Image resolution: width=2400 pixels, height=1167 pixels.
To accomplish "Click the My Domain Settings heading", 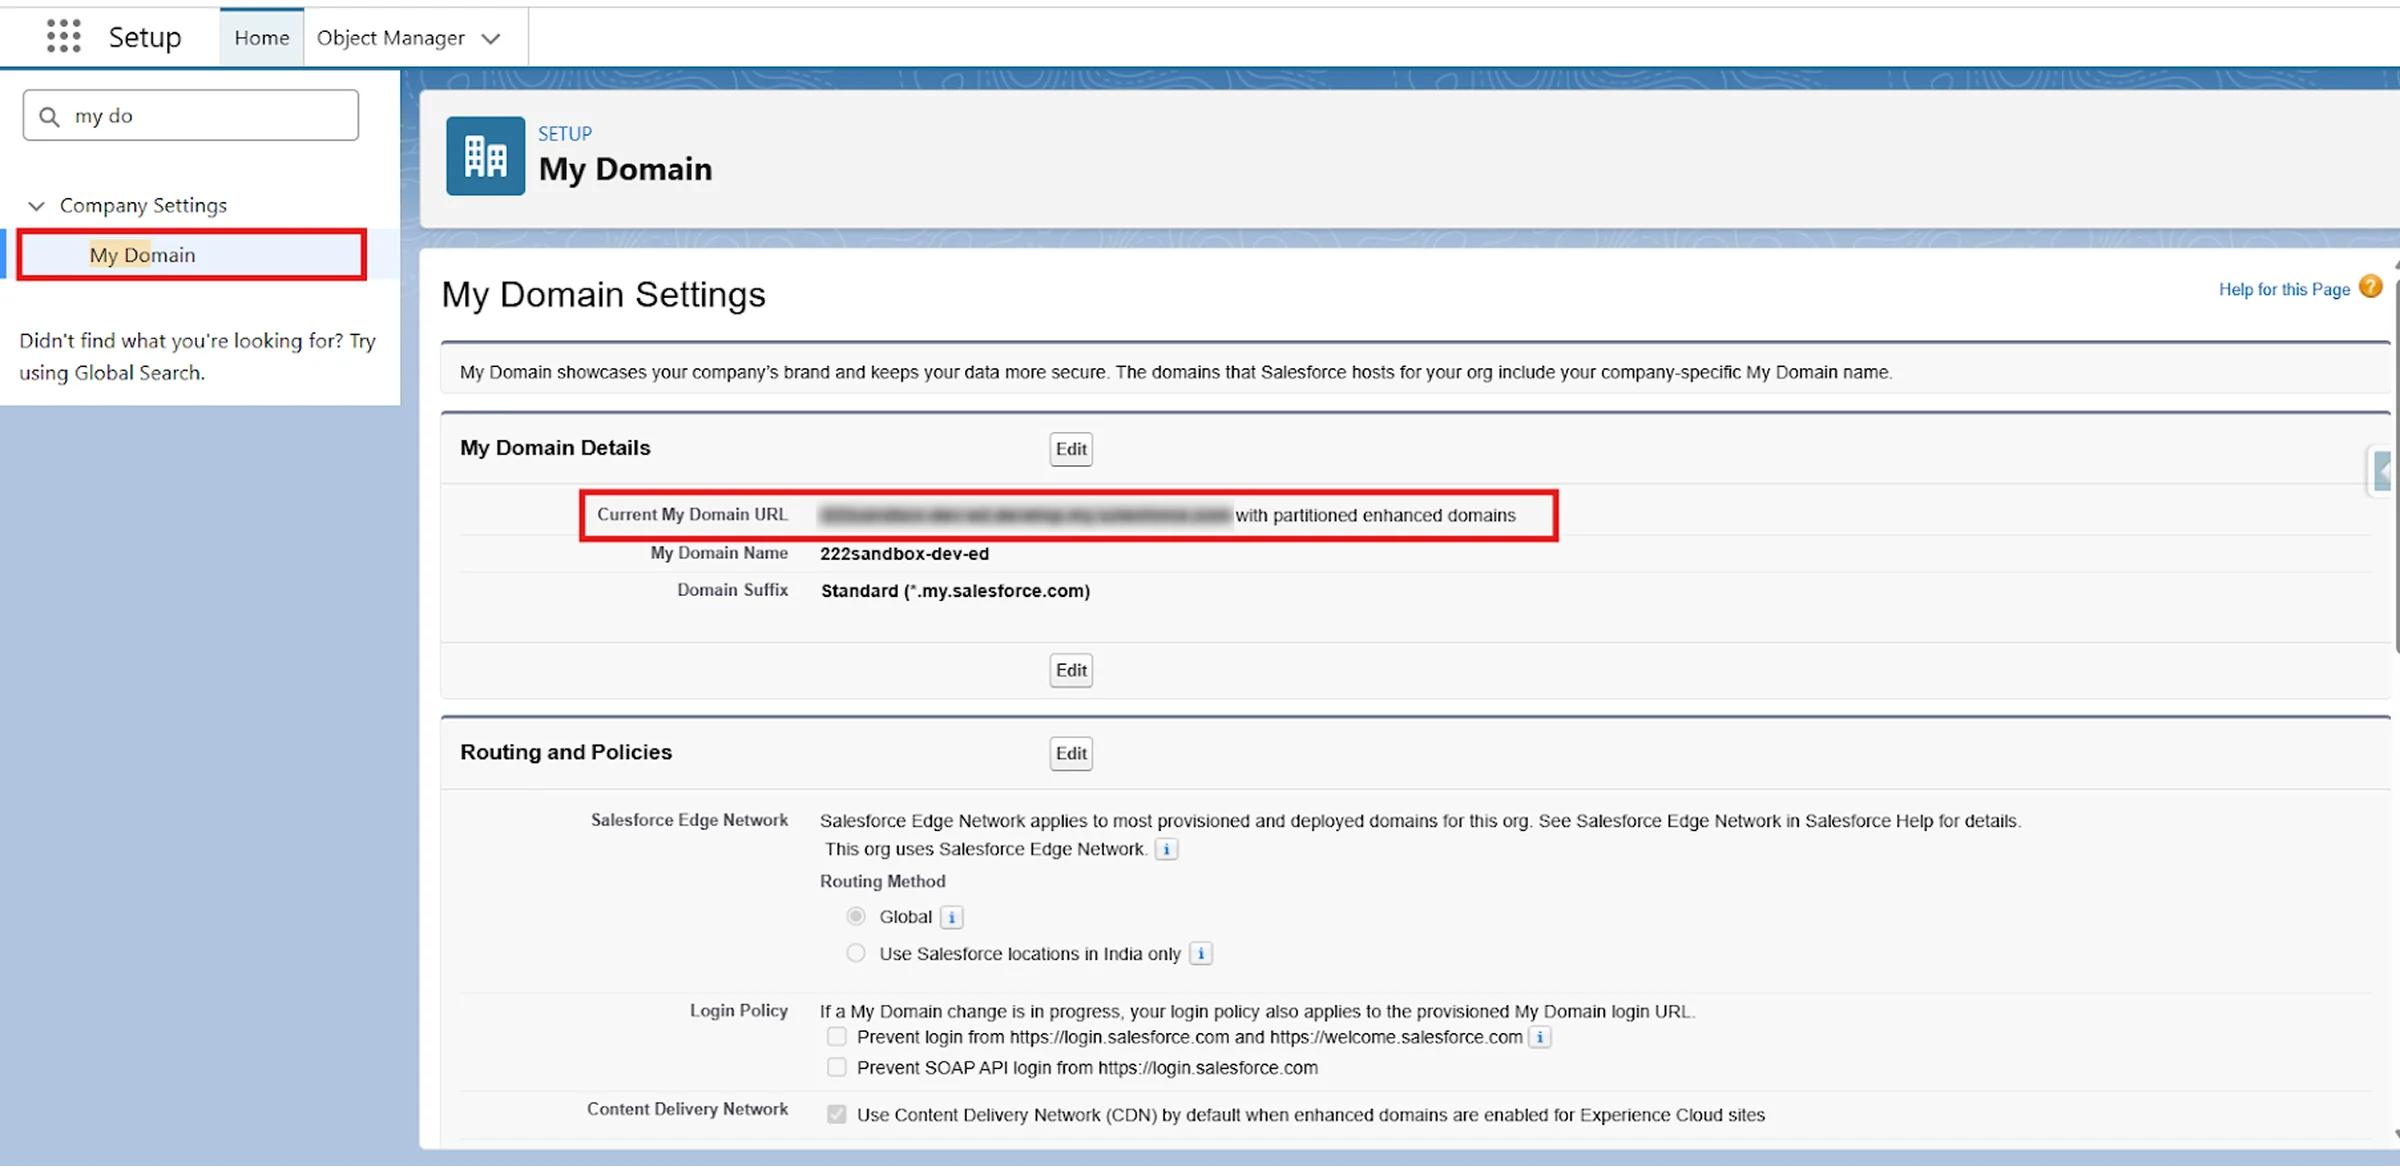I will (x=603, y=294).
